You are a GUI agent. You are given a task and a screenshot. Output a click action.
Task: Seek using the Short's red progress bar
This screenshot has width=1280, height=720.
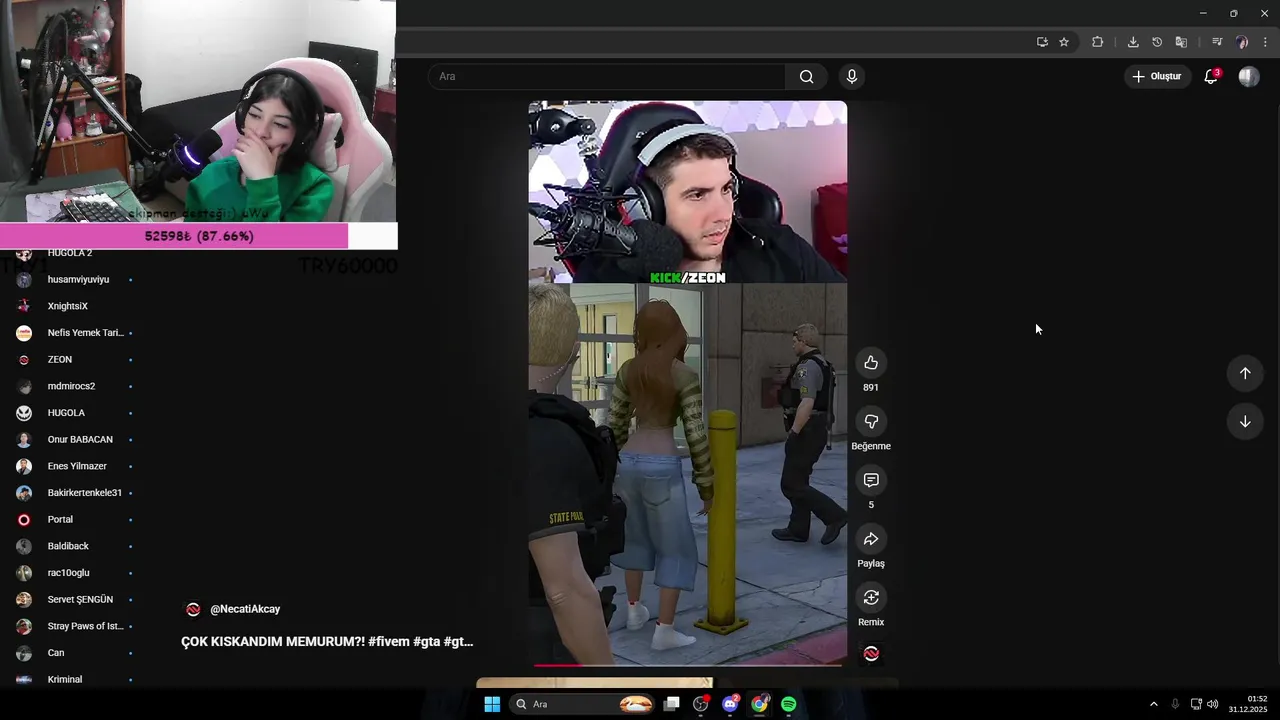point(688,665)
